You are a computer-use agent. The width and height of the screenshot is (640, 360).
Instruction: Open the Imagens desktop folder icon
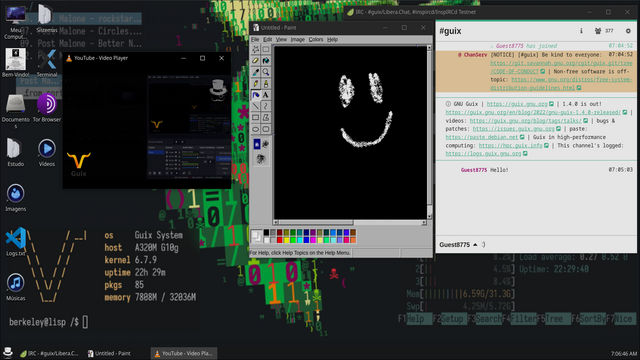[16, 197]
